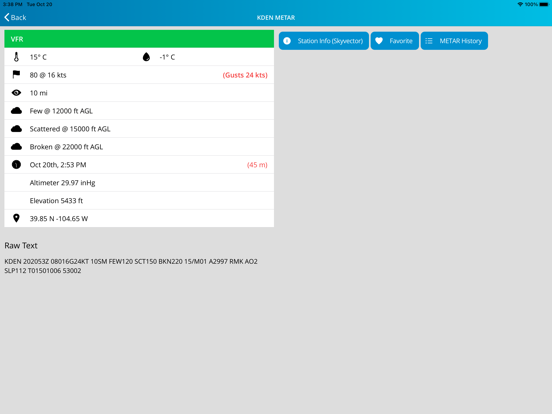Viewport: 552px width, 414px height.
Task: Click cloud icon beside Few @ 12000 ft
Action: [x=16, y=111]
